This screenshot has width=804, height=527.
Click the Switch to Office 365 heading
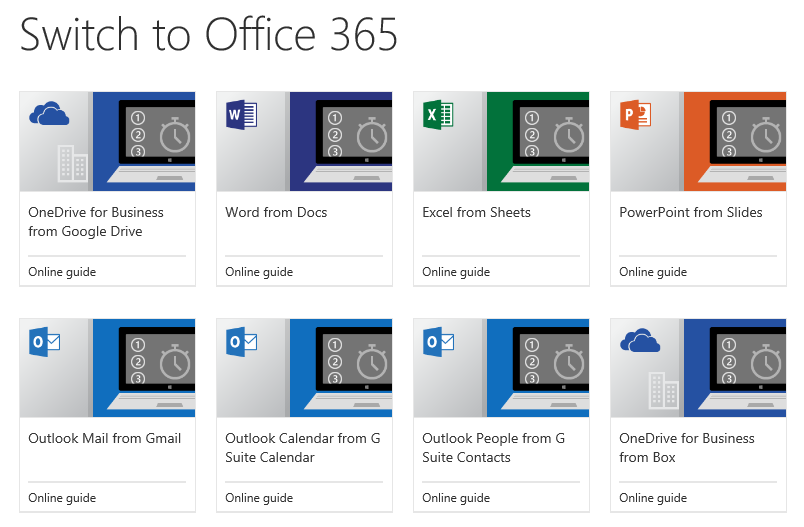(209, 34)
